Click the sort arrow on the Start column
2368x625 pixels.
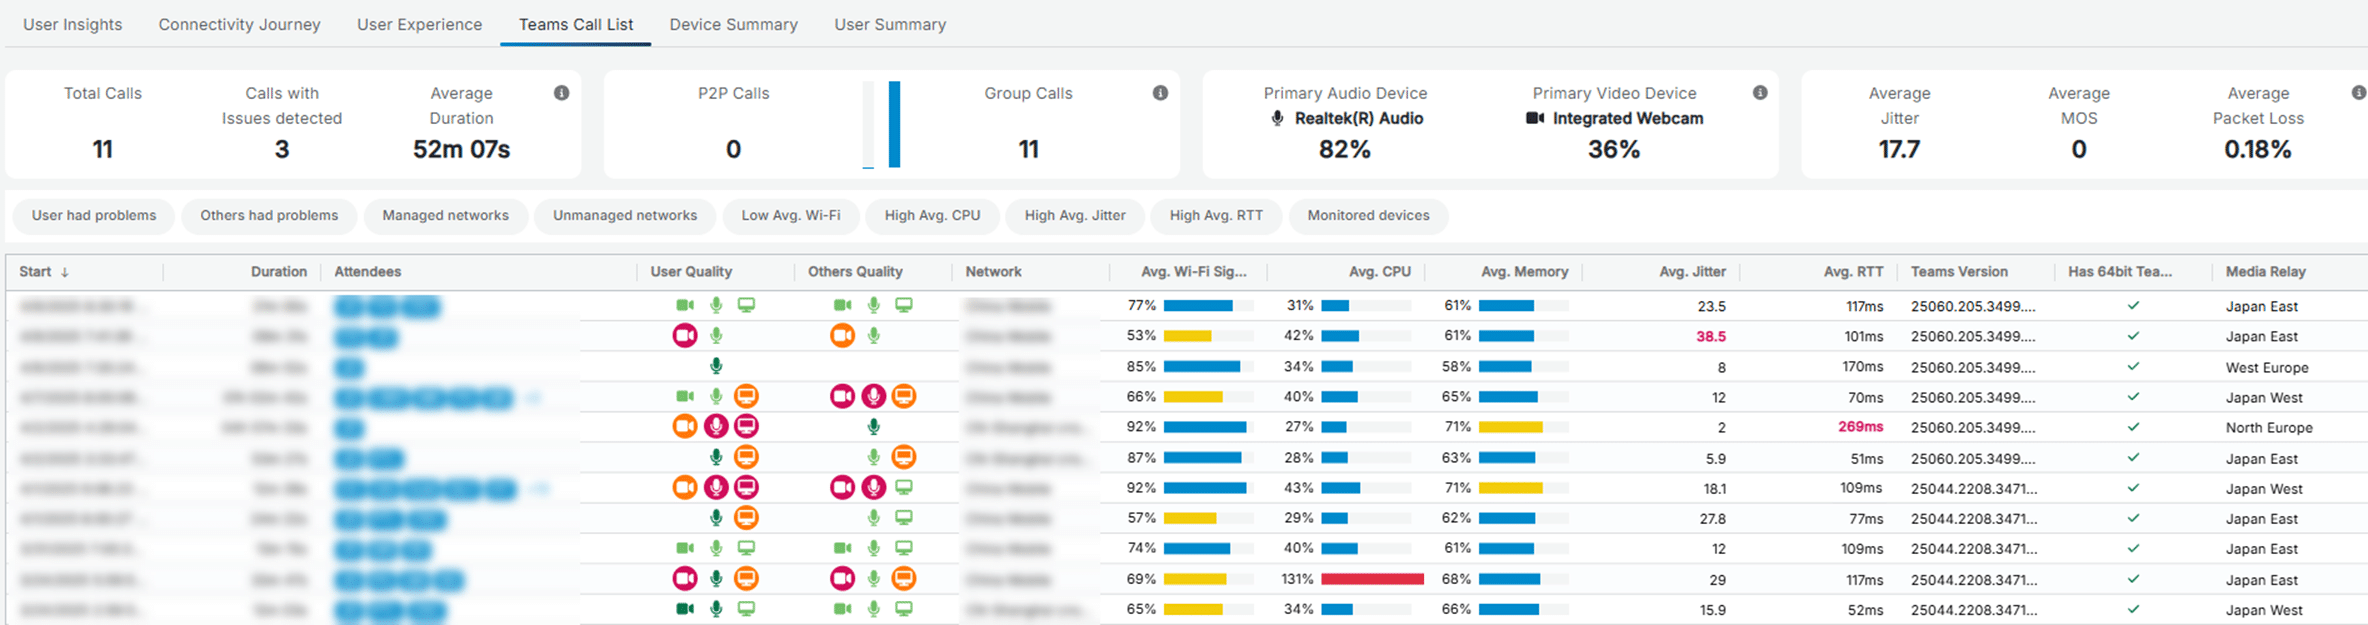(x=65, y=272)
